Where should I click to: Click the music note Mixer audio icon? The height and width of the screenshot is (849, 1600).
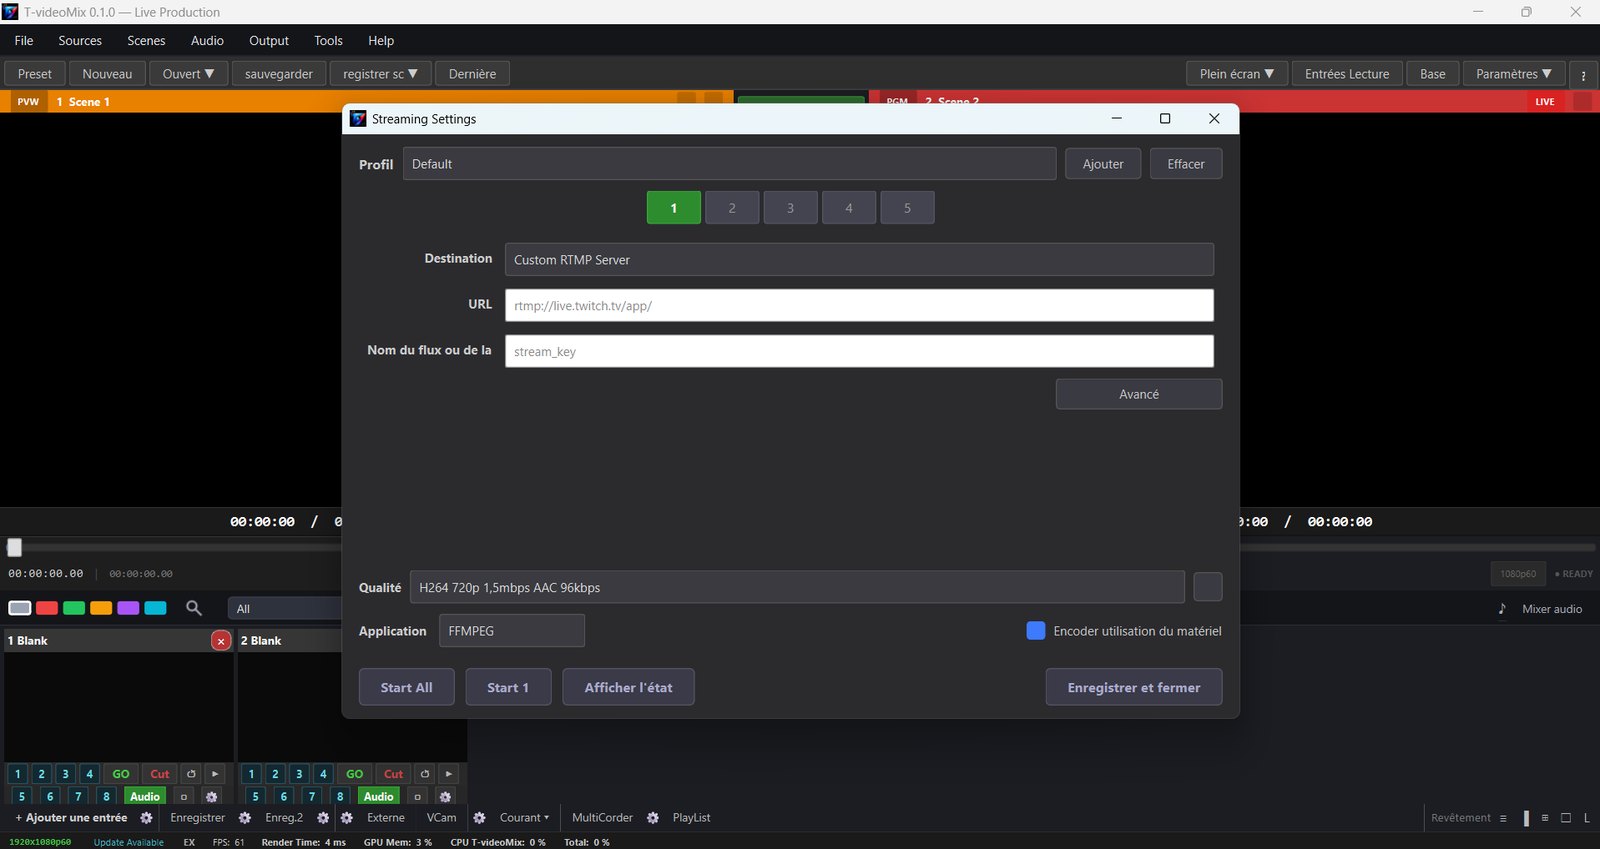[1502, 609]
